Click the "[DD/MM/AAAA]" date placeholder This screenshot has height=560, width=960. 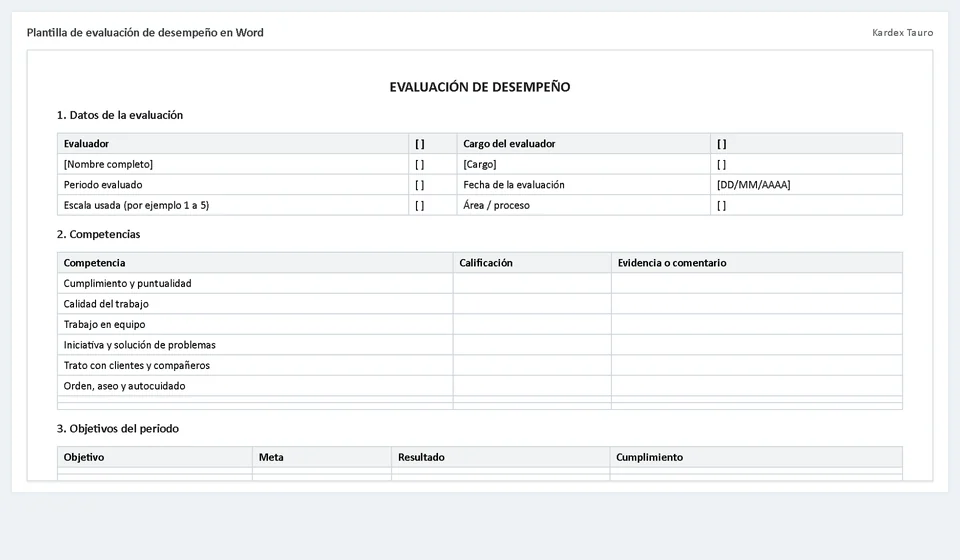806,185
